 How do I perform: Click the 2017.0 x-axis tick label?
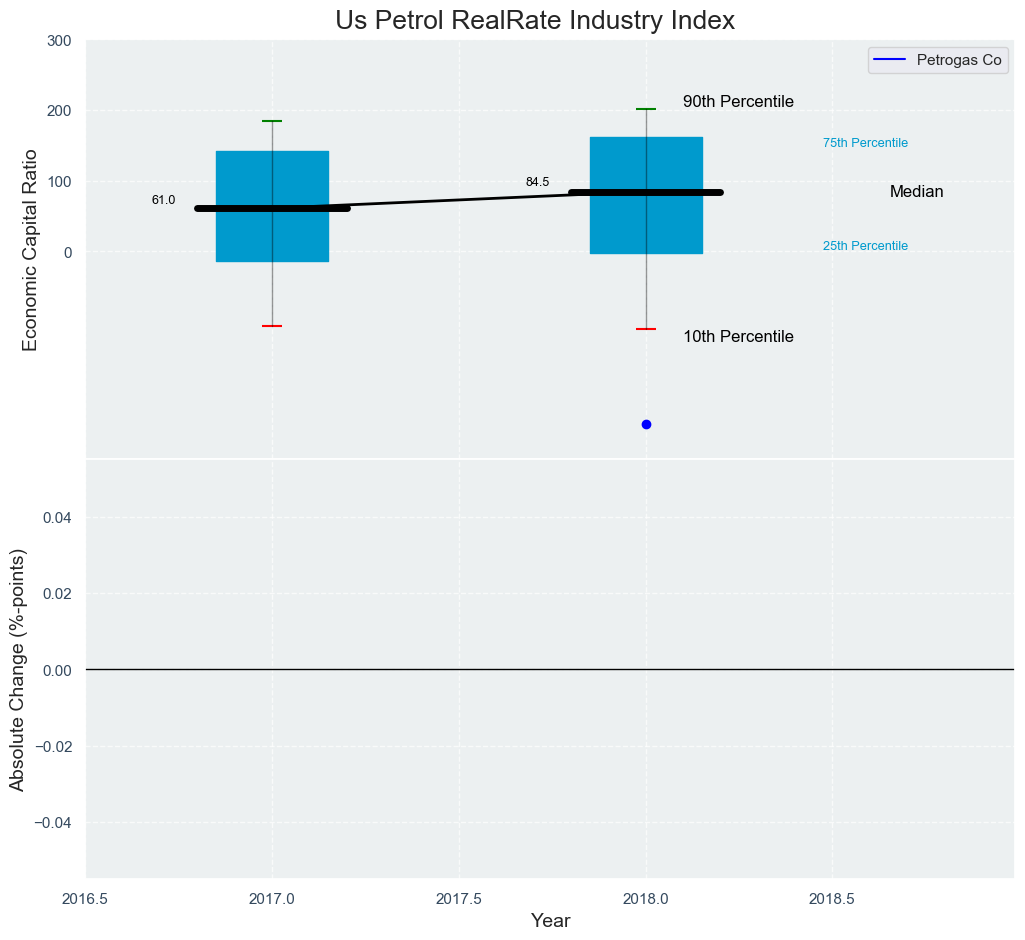point(272,899)
